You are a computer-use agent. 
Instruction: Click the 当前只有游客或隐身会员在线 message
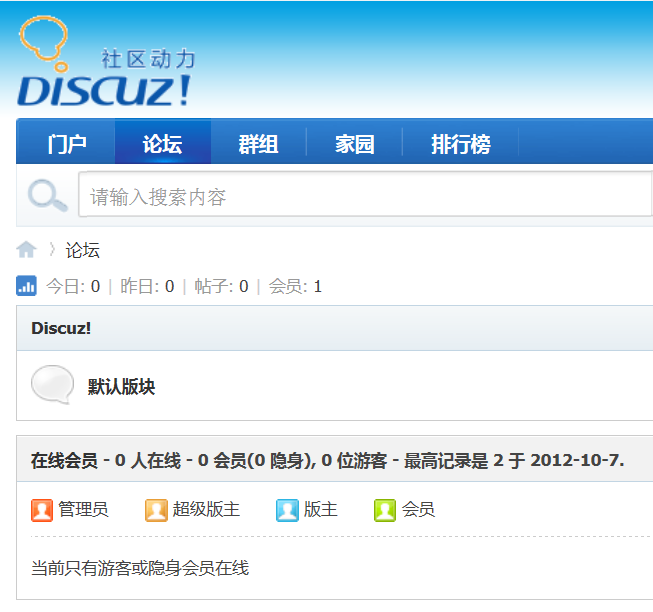click(140, 568)
